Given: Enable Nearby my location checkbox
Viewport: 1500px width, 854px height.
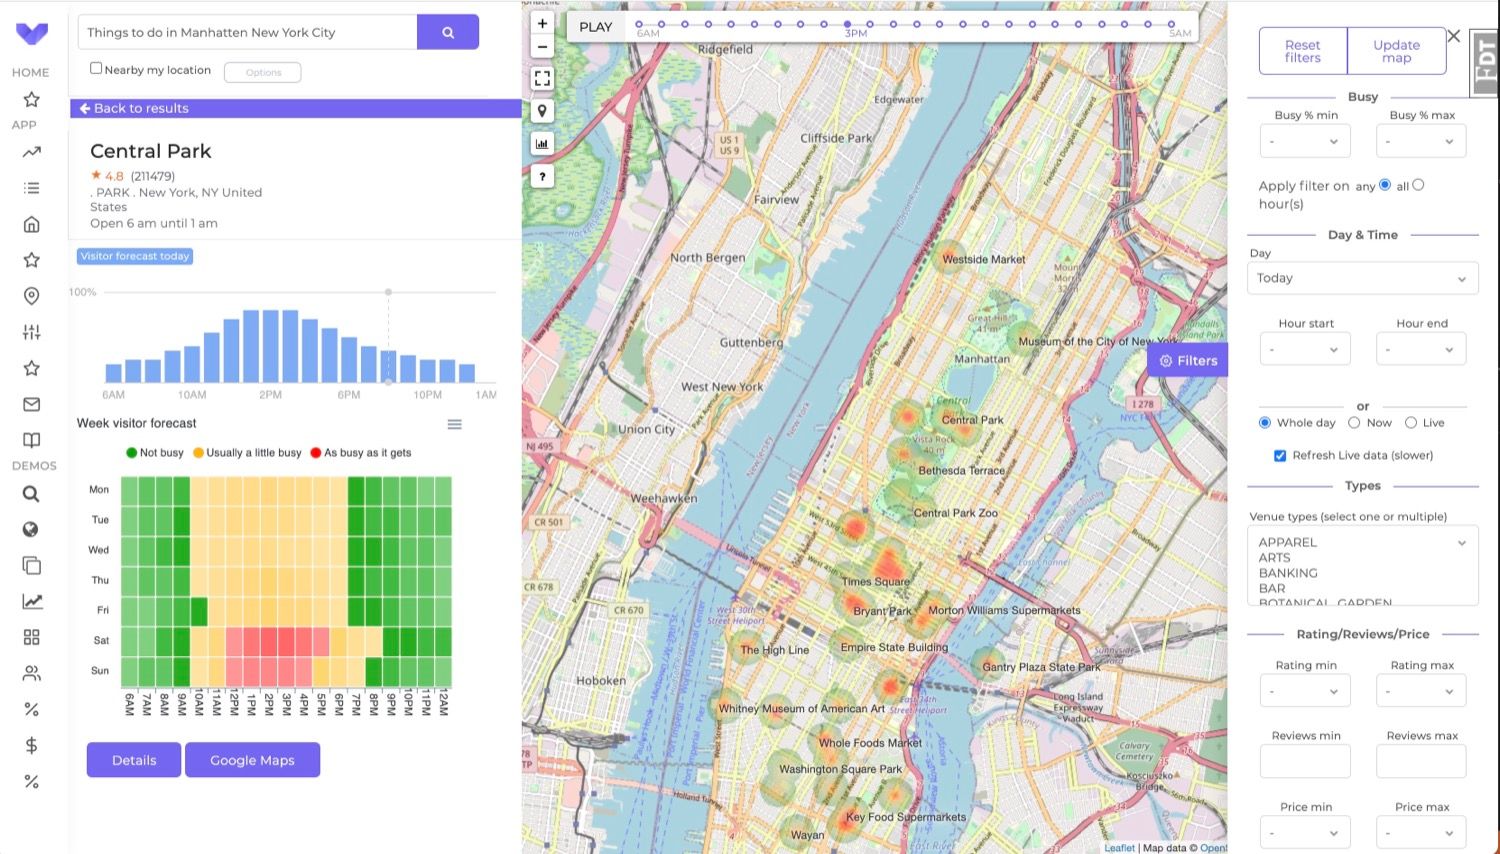Looking at the screenshot, I should point(96,68).
